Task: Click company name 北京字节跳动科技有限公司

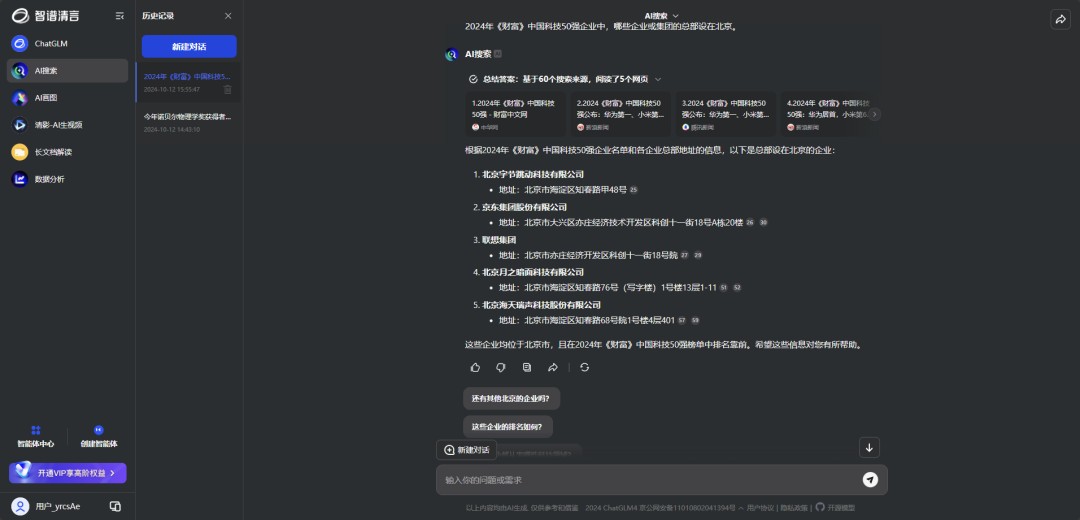Action: (532, 174)
